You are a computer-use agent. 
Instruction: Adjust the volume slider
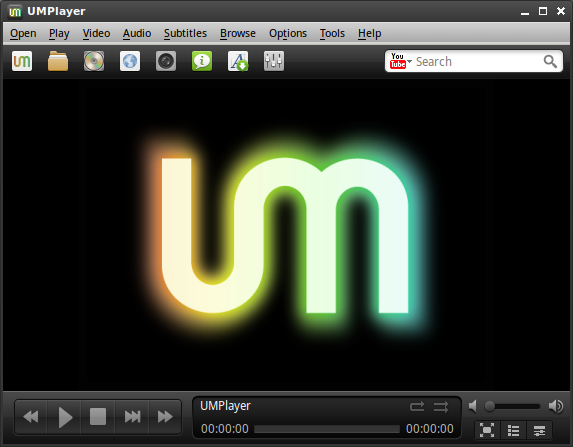click(512, 406)
